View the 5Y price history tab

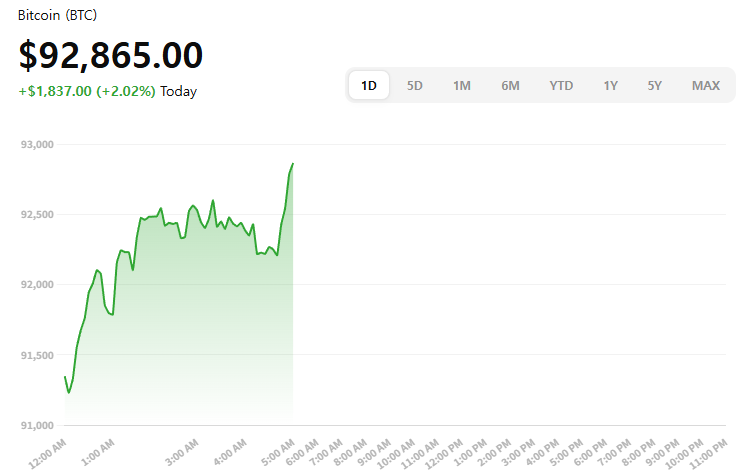pyautogui.click(x=654, y=86)
